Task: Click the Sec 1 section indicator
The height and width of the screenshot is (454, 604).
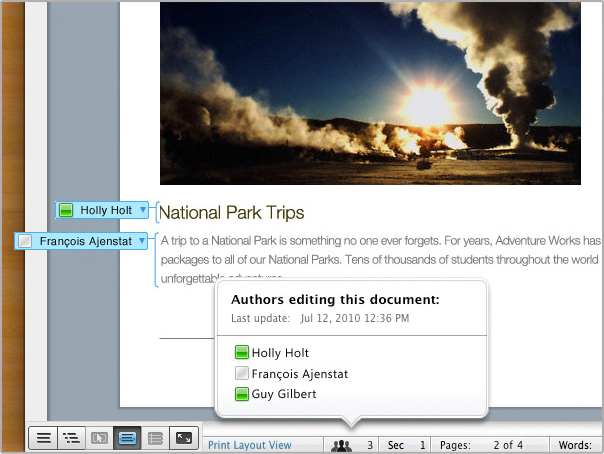Action: [406, 445]
